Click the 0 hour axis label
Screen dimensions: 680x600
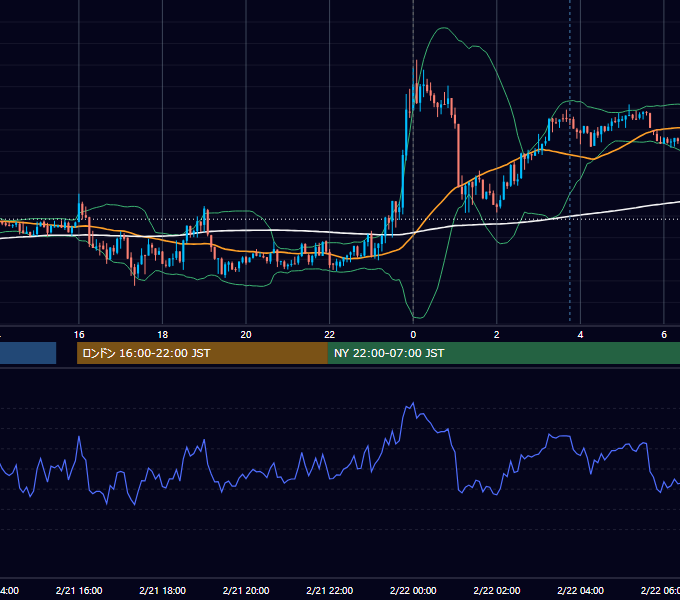click(413, 335)
